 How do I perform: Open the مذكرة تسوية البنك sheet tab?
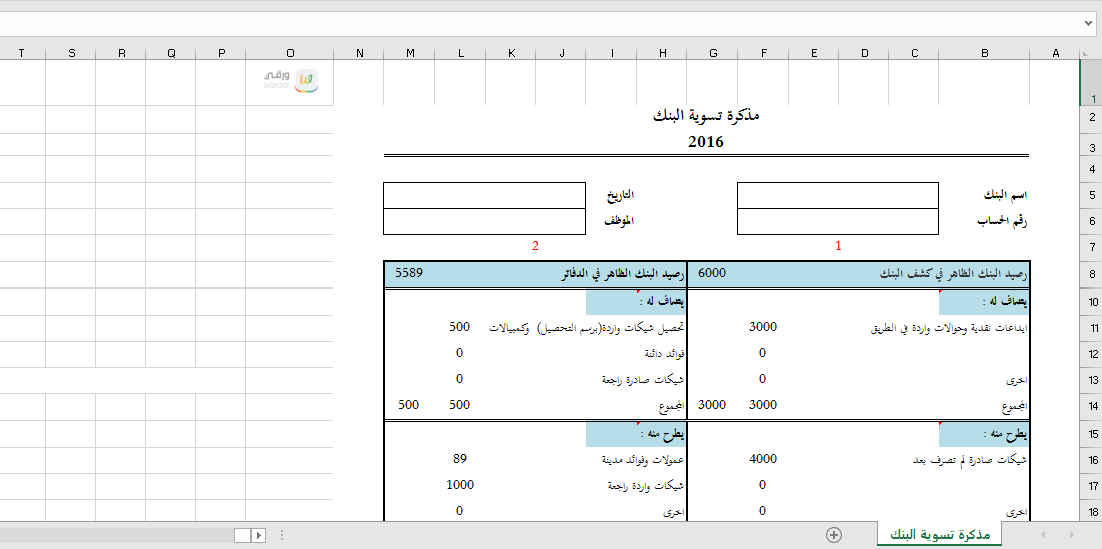click(939, 535)
